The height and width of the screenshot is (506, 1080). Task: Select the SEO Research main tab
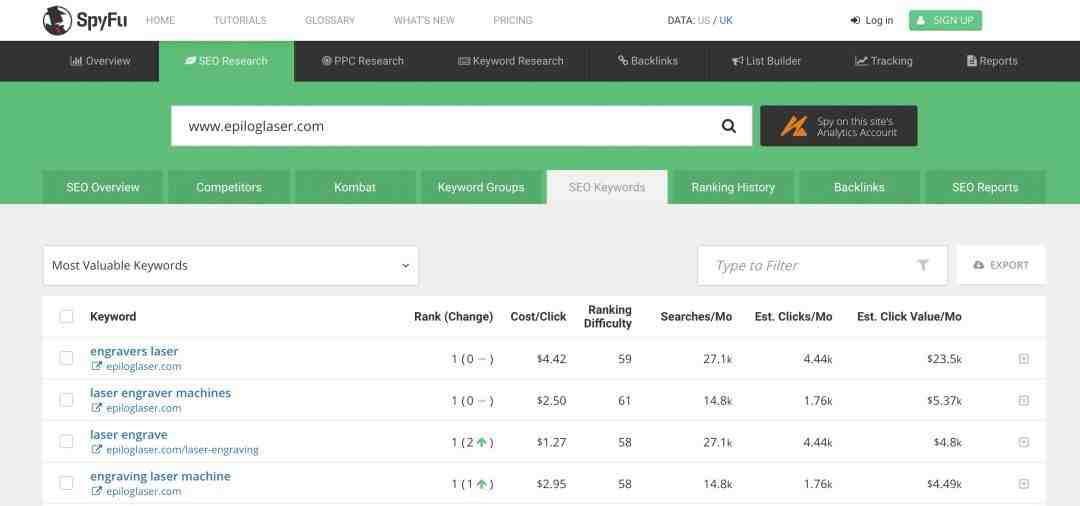(226, 61)
